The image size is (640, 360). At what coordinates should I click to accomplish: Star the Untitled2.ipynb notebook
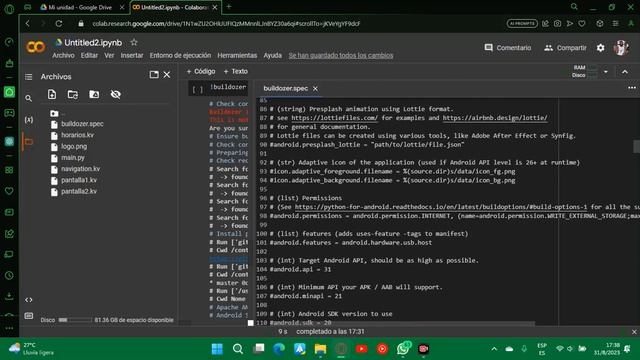pyautogui.click(x=134, y=42)
